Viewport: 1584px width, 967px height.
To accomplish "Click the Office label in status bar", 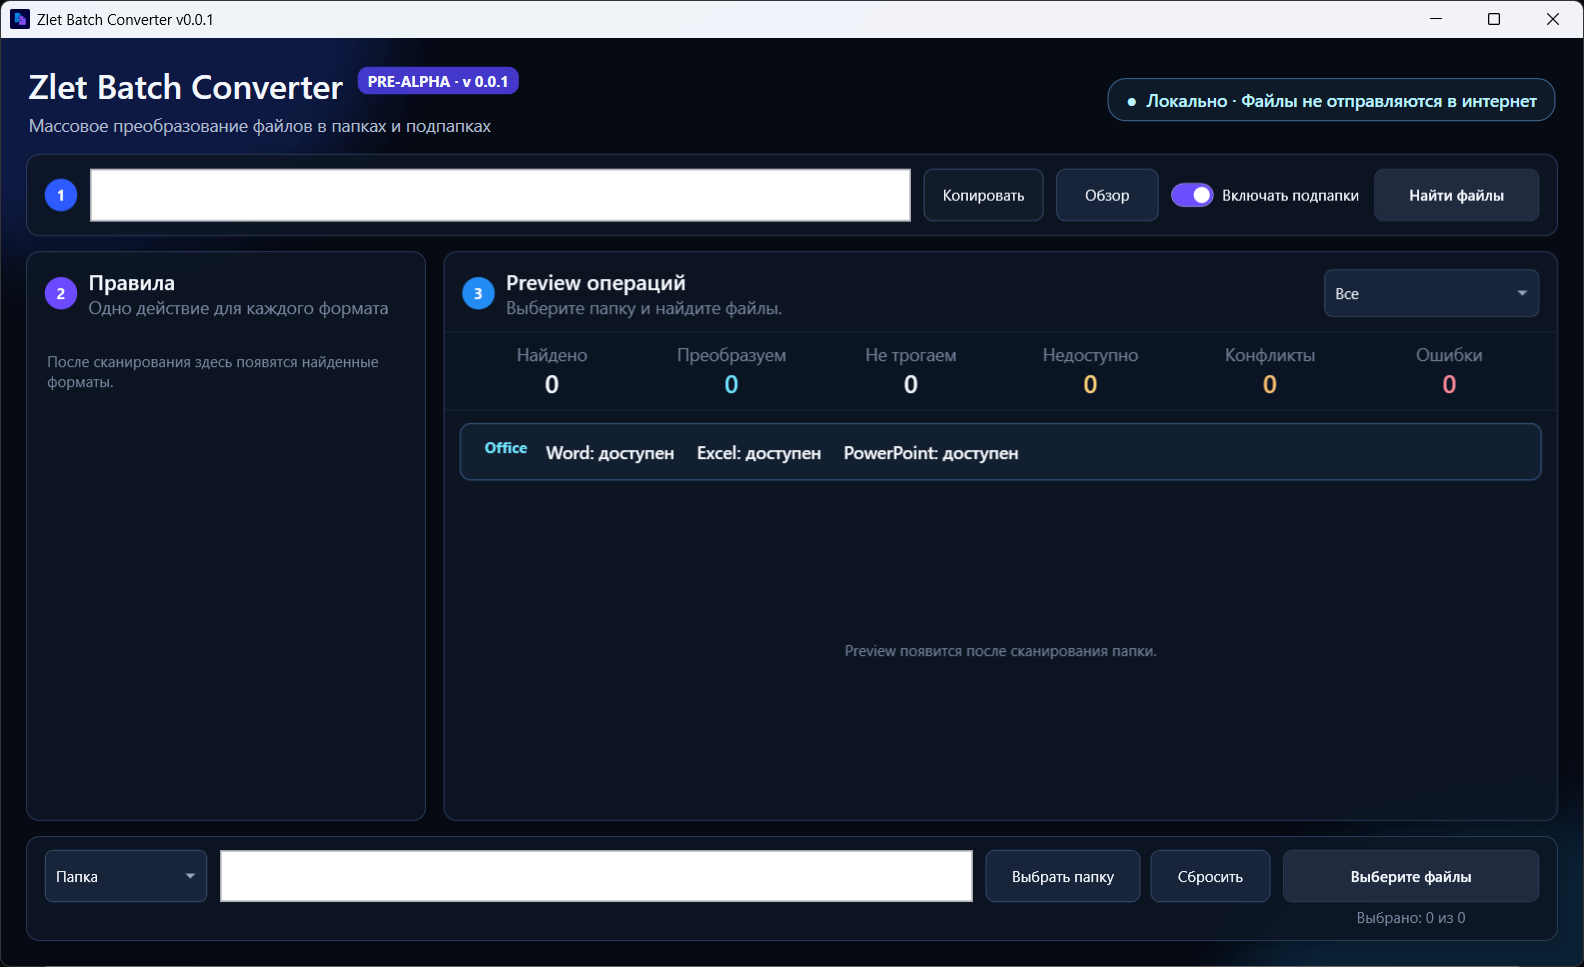I will [506, 448].
